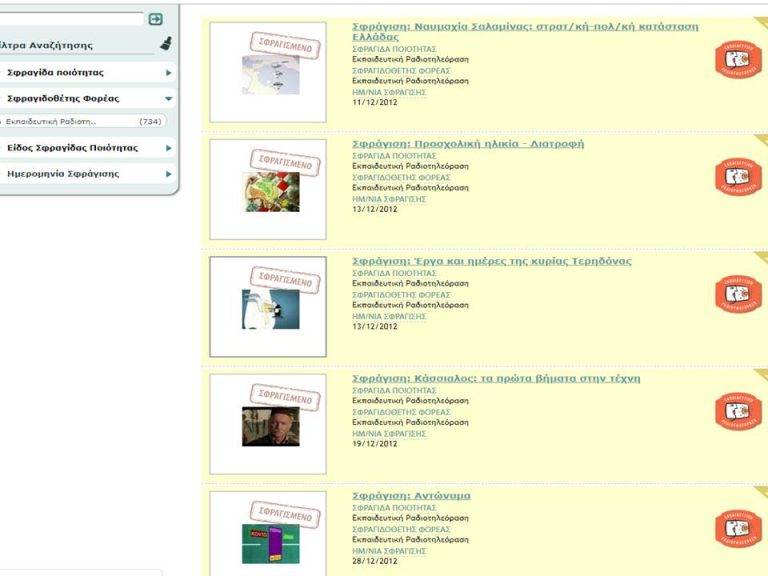Click the red seal badge for Προσχολική ηλικία
Screen dimensions: 768x576
tap(738, 177)
